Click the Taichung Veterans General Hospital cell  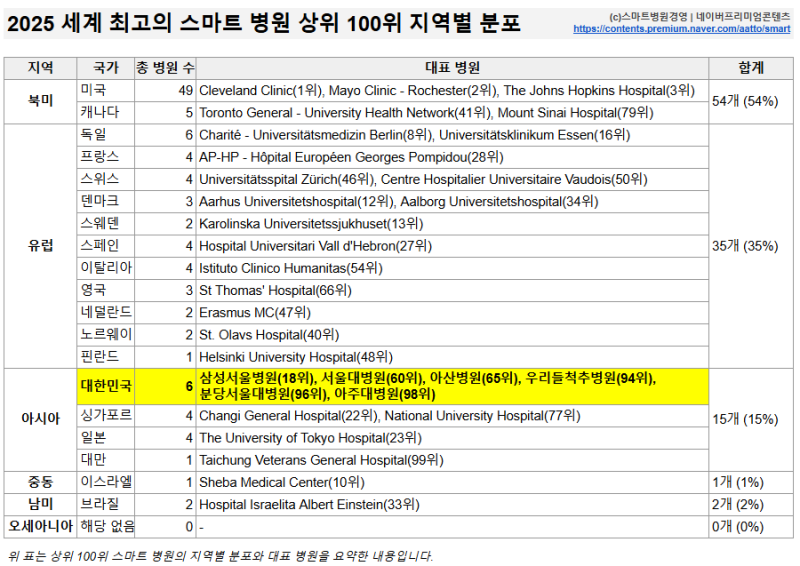(x=452, y=460)
